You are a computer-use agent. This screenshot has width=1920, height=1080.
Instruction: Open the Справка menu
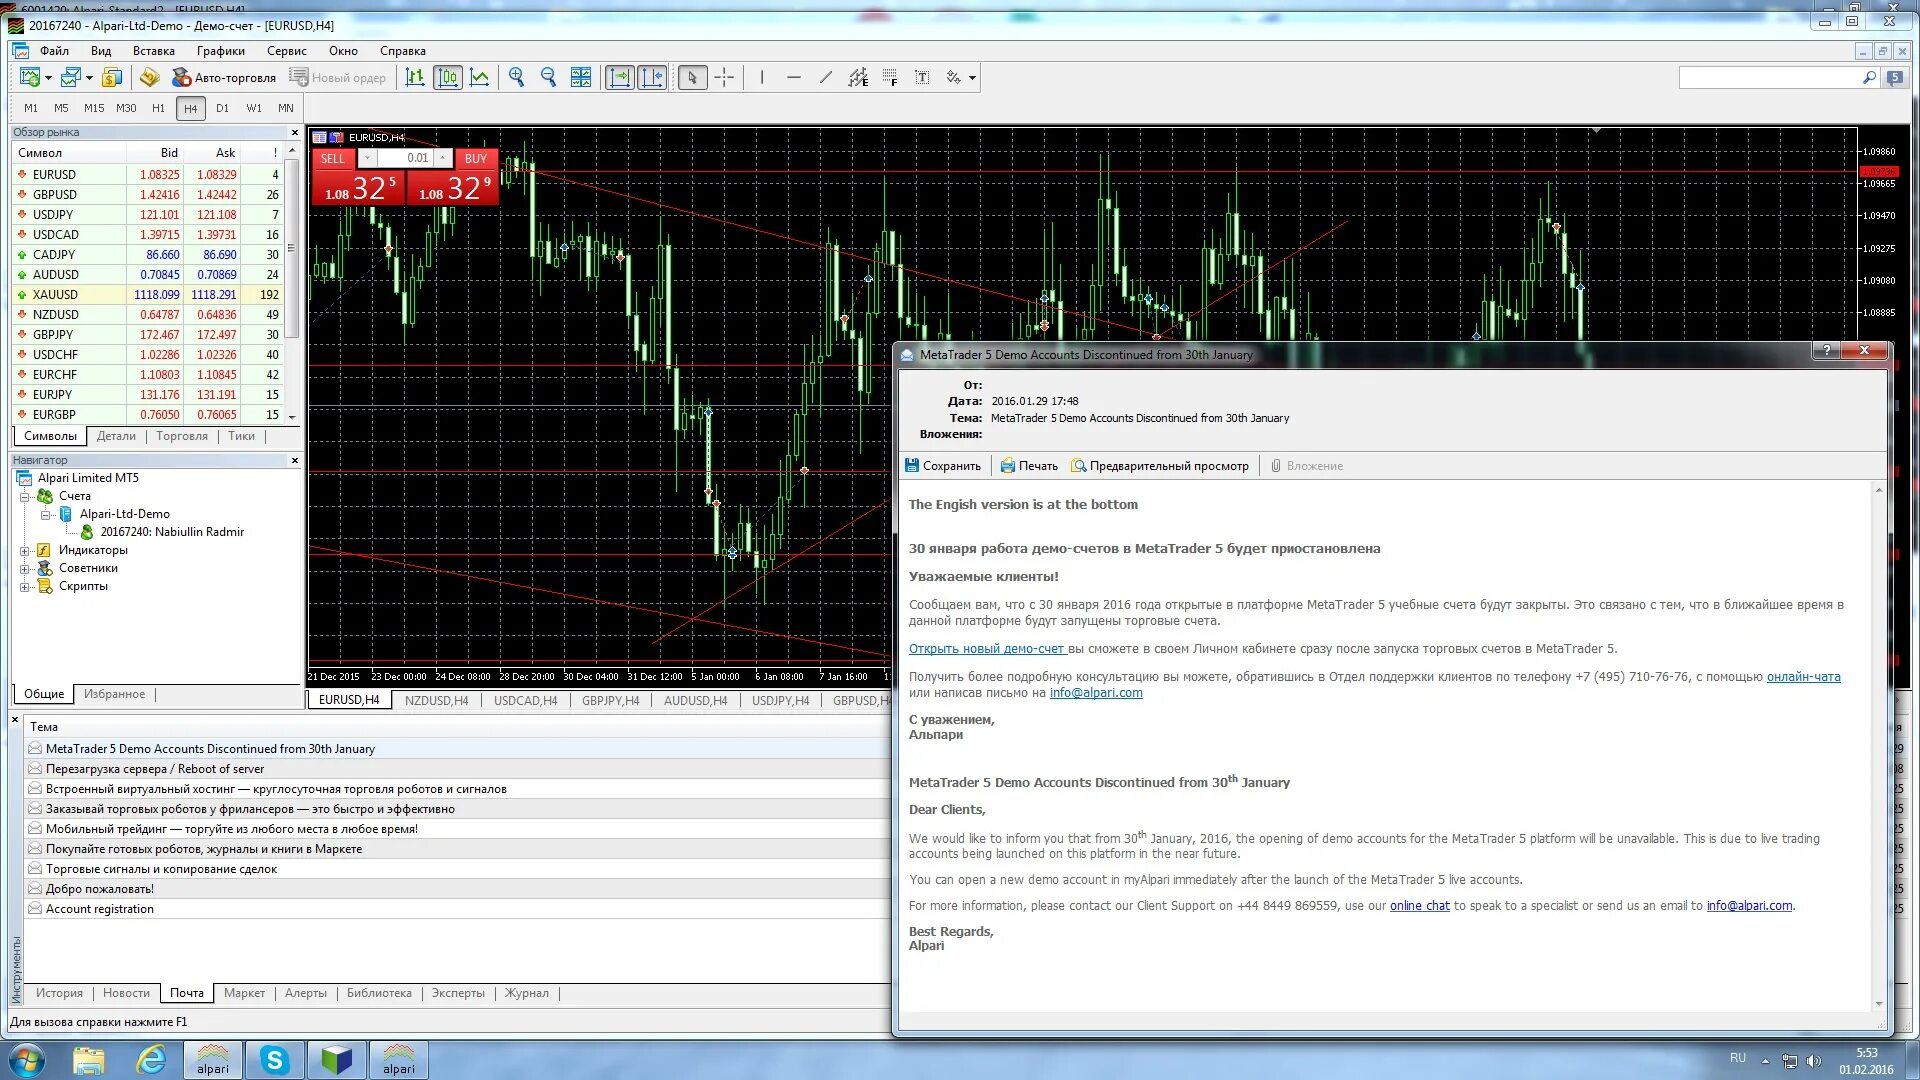(x=403, y=51)
